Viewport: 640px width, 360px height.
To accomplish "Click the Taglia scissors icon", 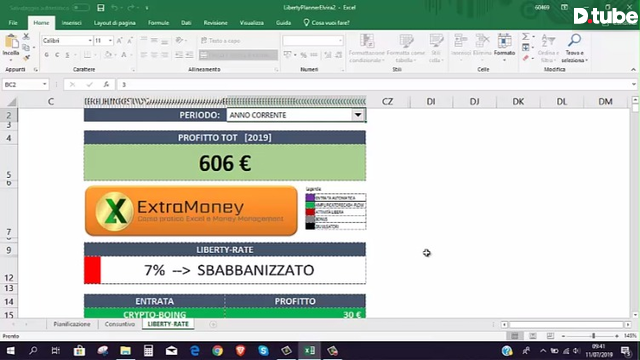I will [26, 36].
